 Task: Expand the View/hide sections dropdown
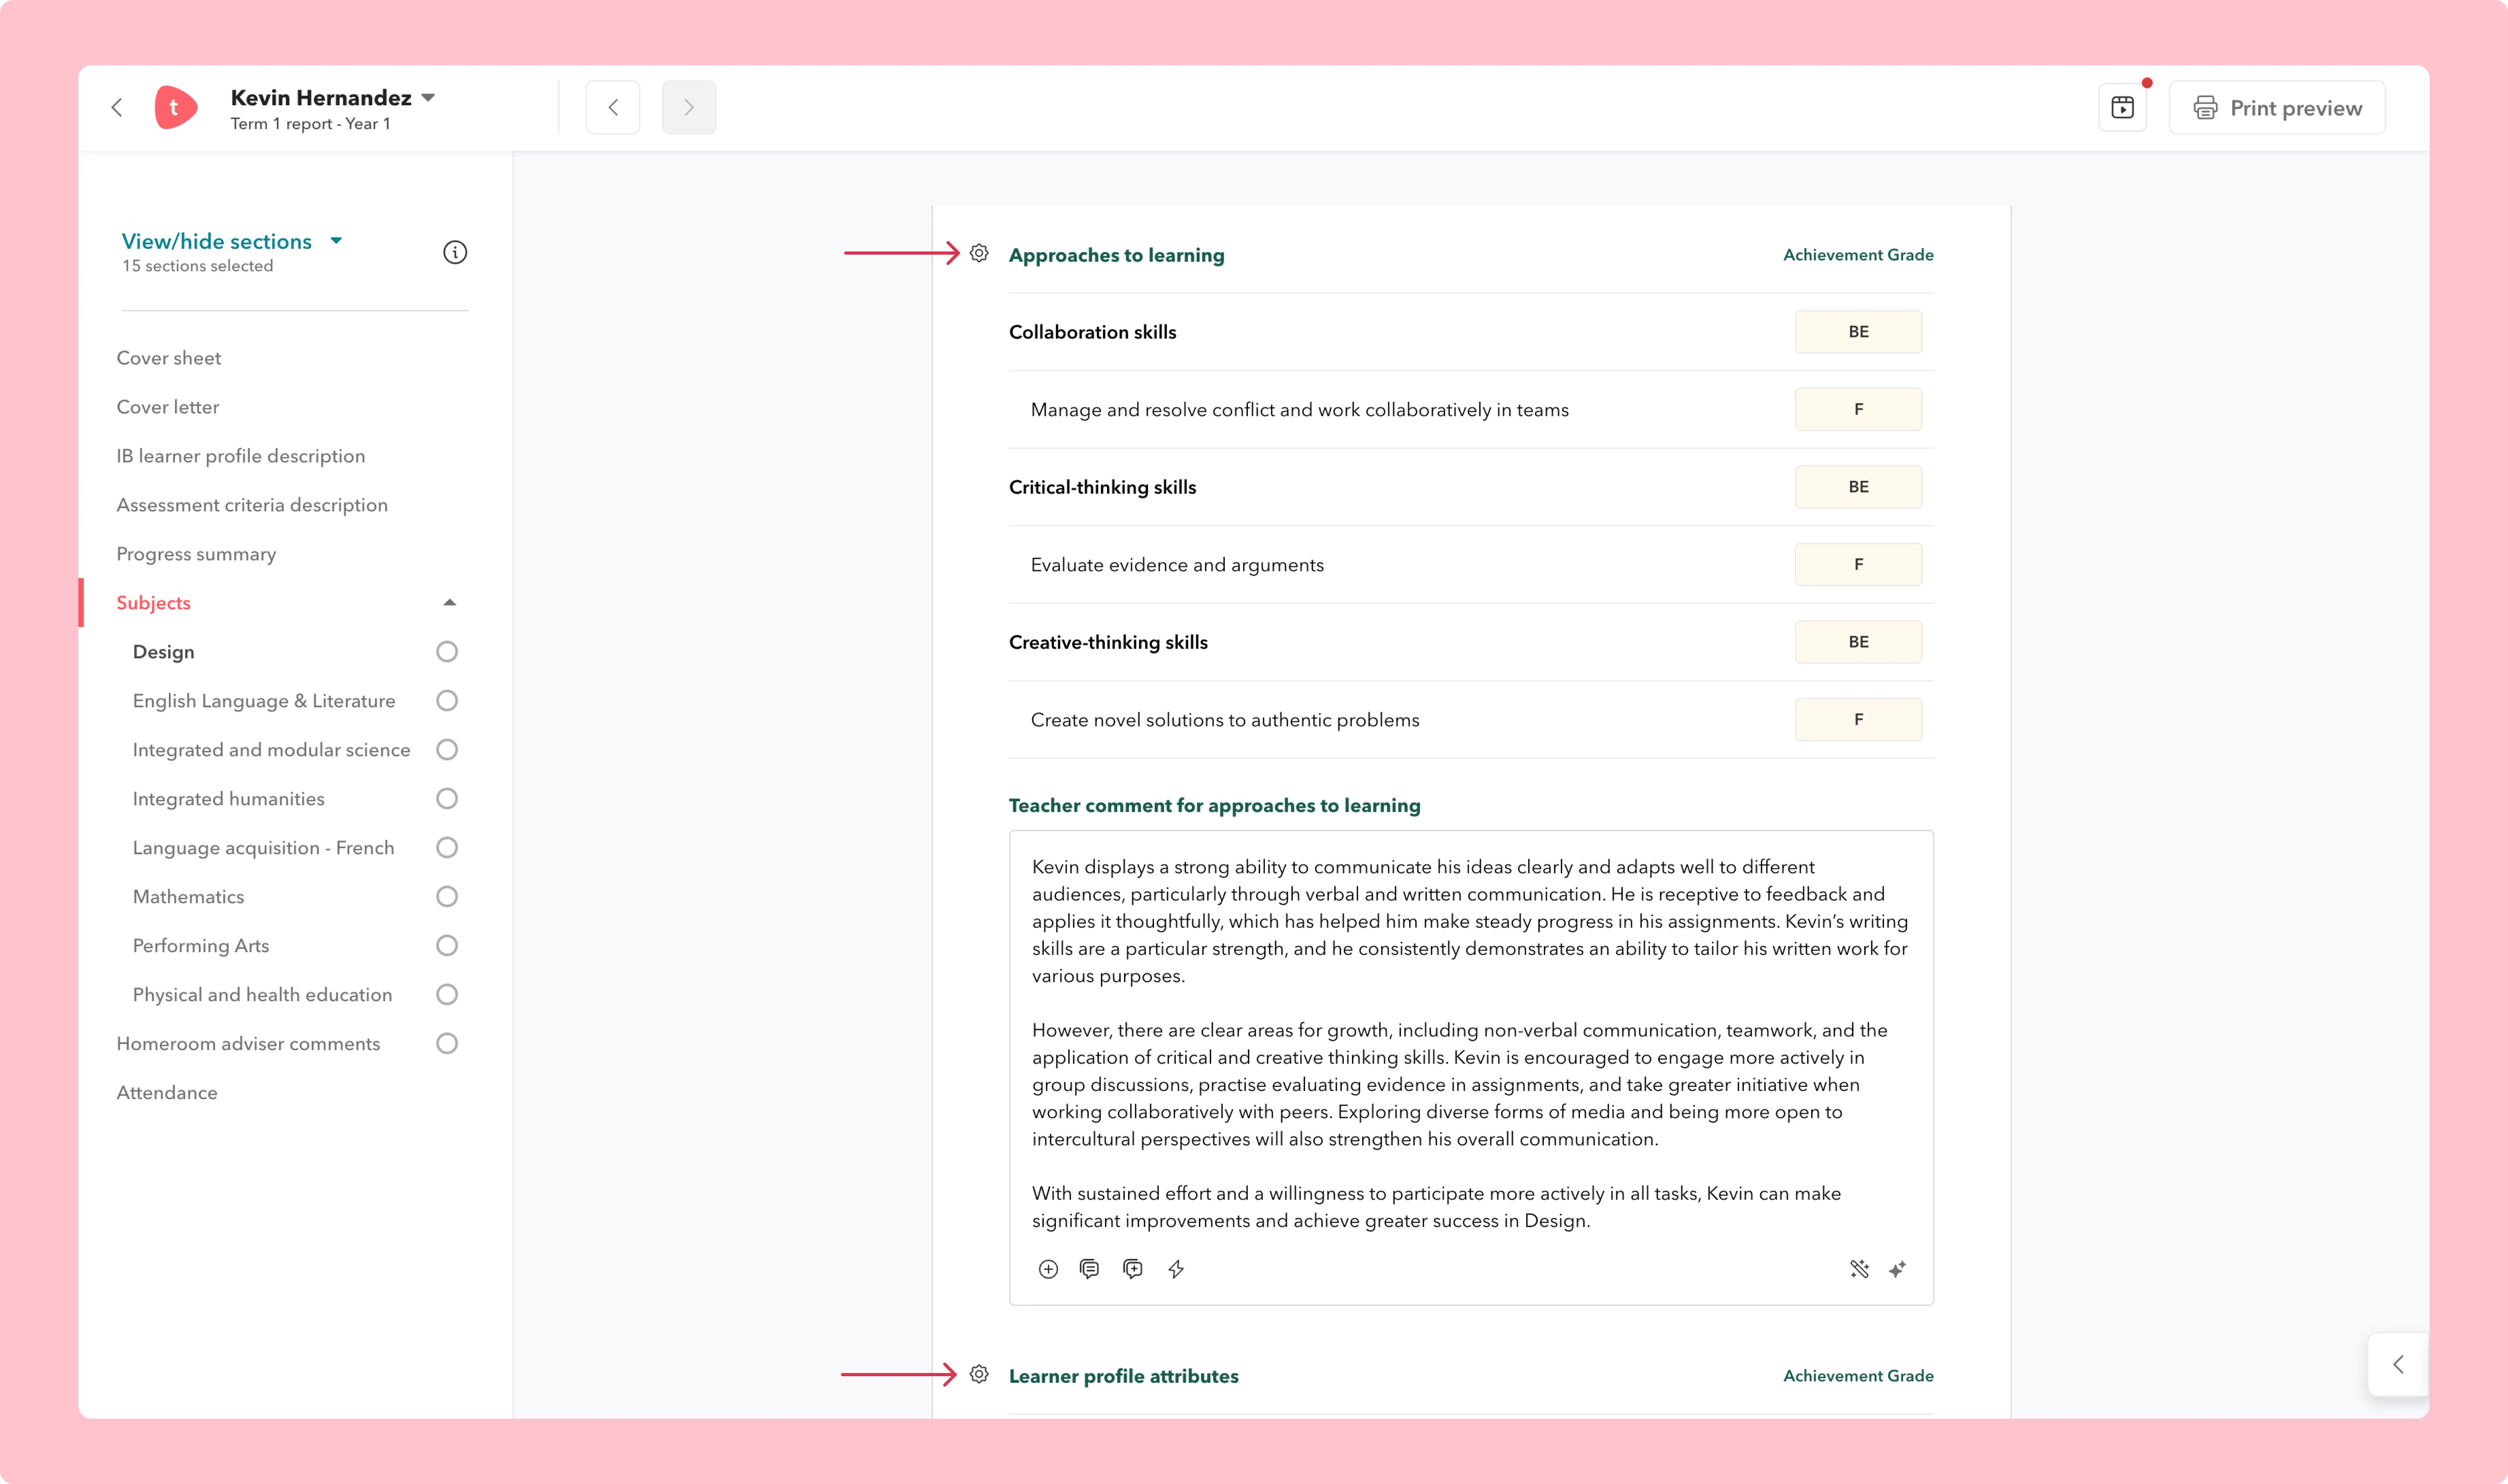336,241
